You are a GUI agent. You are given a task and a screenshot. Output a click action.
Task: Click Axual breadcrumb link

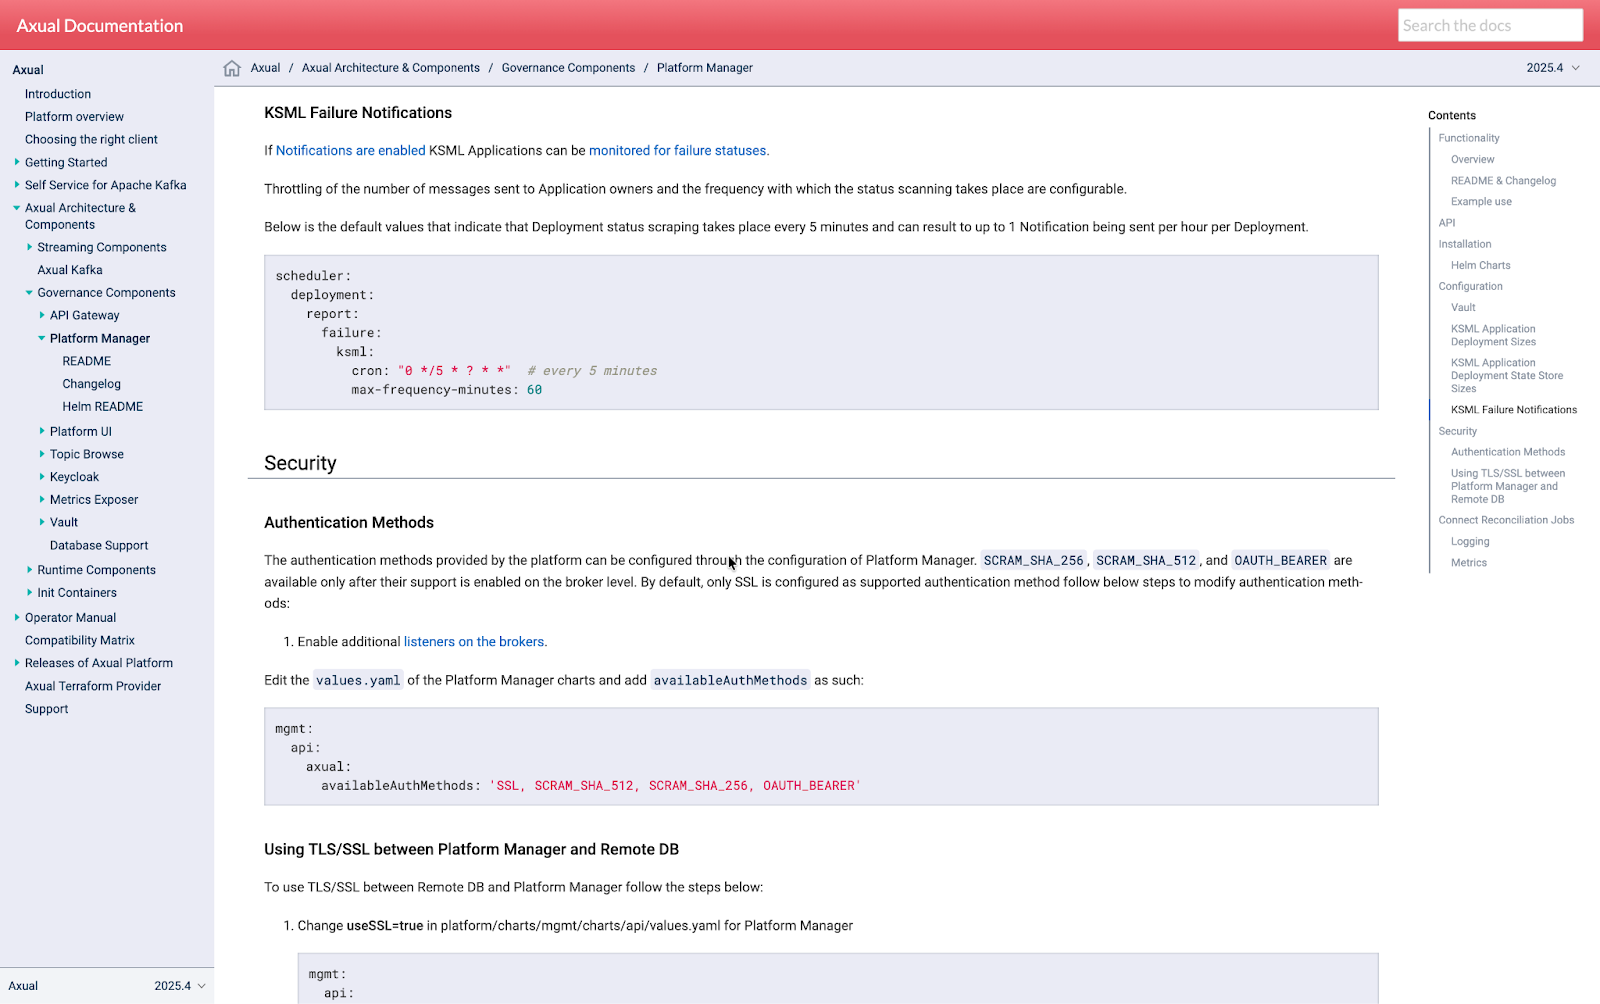pos(265,68)
